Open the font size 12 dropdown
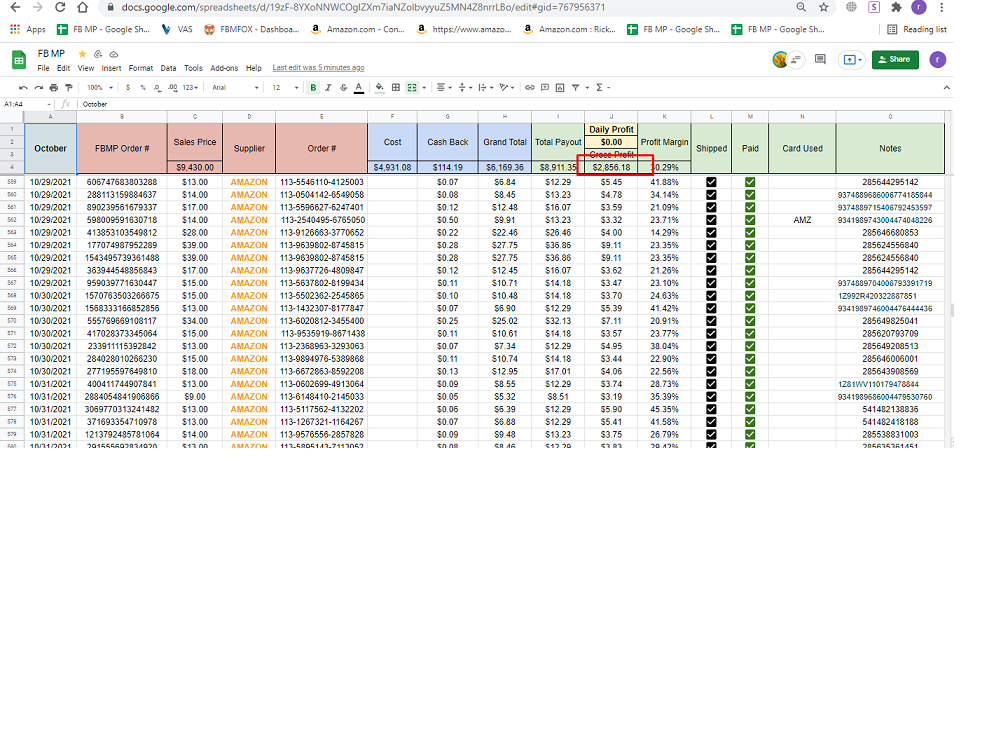The height and width of the screenshot is (750, 1000). click(x=285, y=87)
